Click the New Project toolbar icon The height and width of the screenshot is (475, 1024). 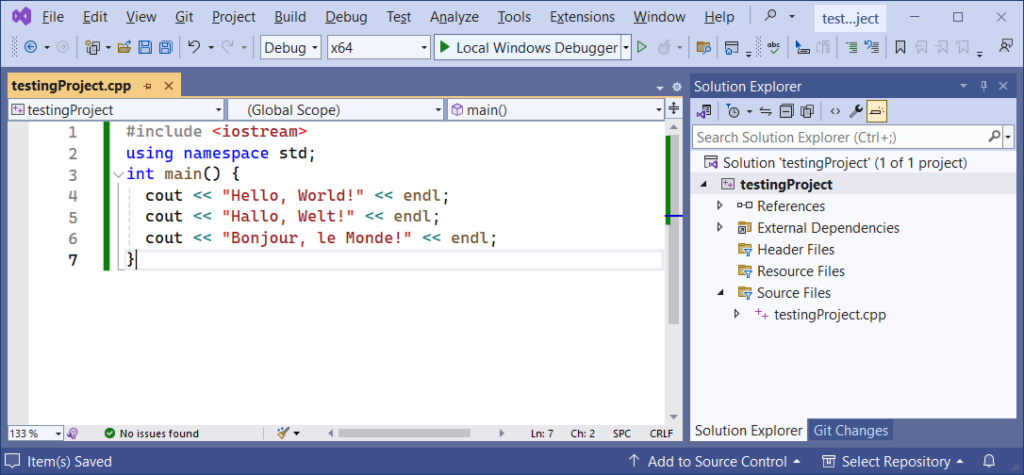pyautogui.click(x=92, y=47)
